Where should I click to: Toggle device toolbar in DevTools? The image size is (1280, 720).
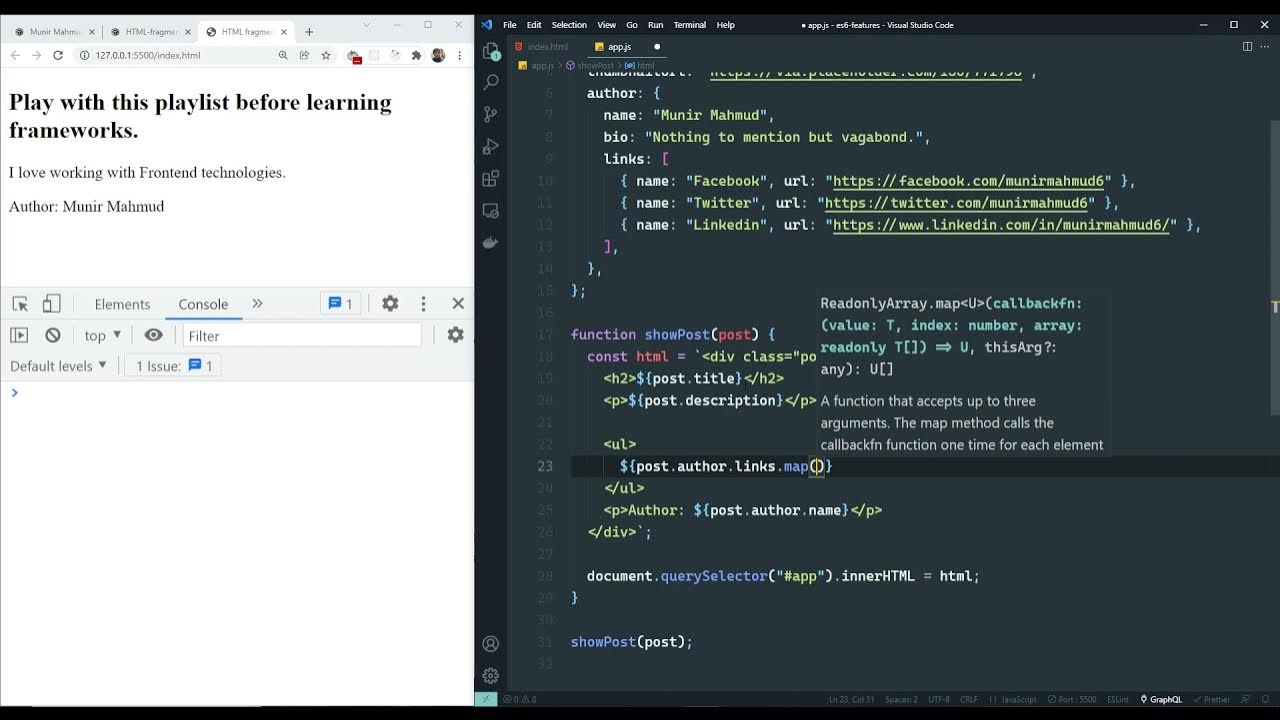pos(52,303)
